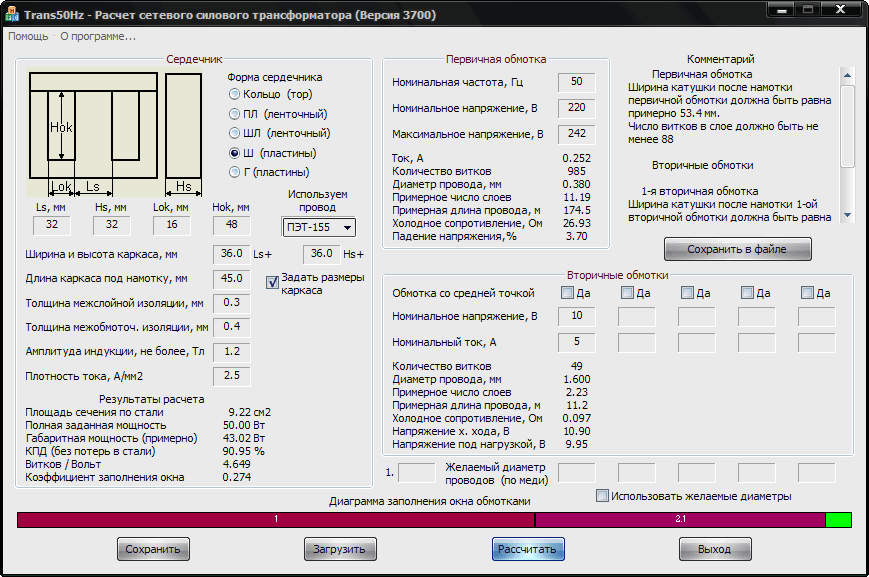This screenshot has width=869, height=577.
Task: Edit frame height Hs+ field 36.0
Action: coord(321,254)
